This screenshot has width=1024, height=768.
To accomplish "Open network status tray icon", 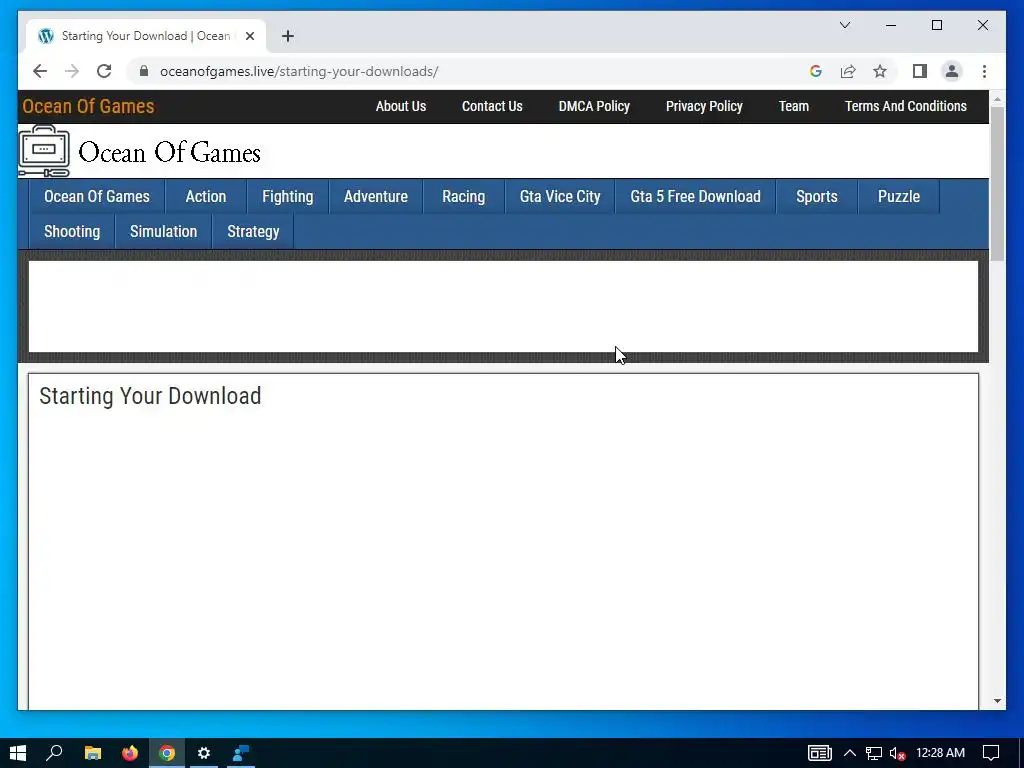I will 874,753.
